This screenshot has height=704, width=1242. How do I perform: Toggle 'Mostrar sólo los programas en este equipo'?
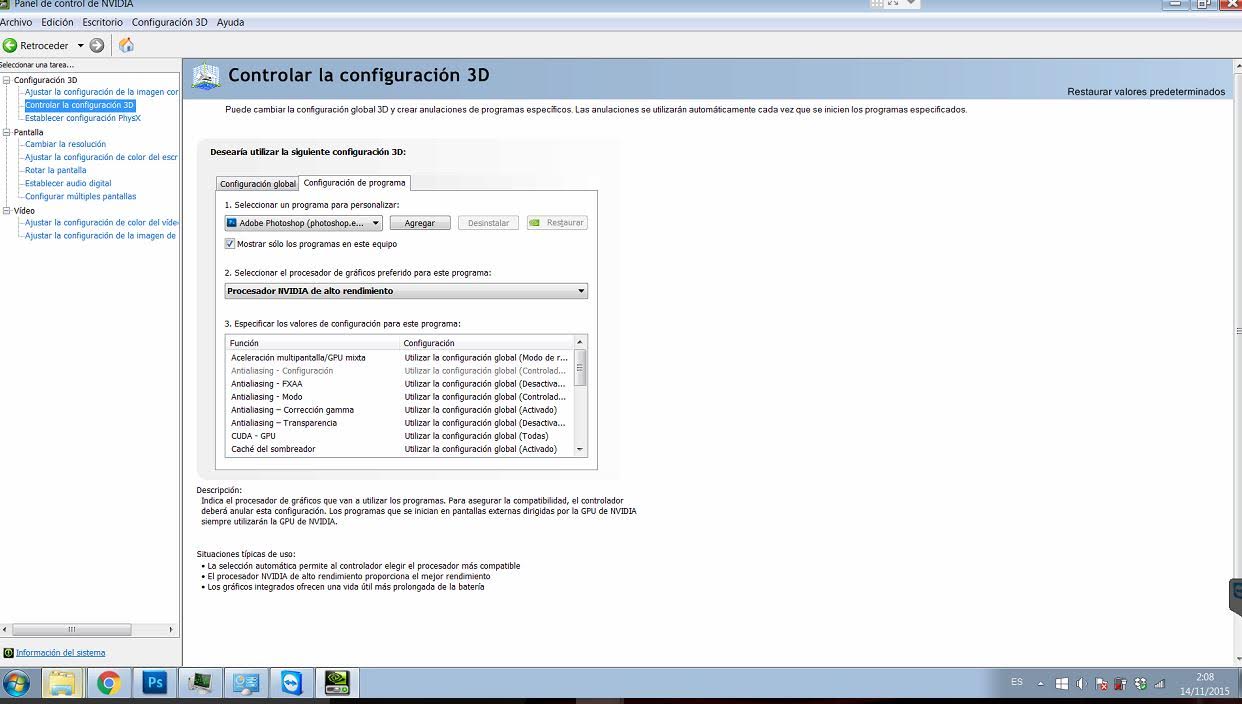(x=230, y=244)
